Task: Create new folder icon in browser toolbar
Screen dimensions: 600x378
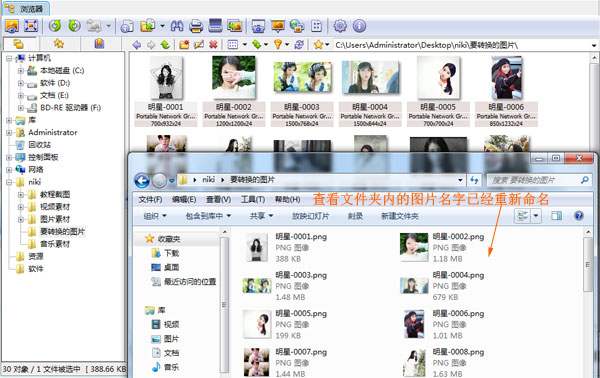Action: click(184, 45)
